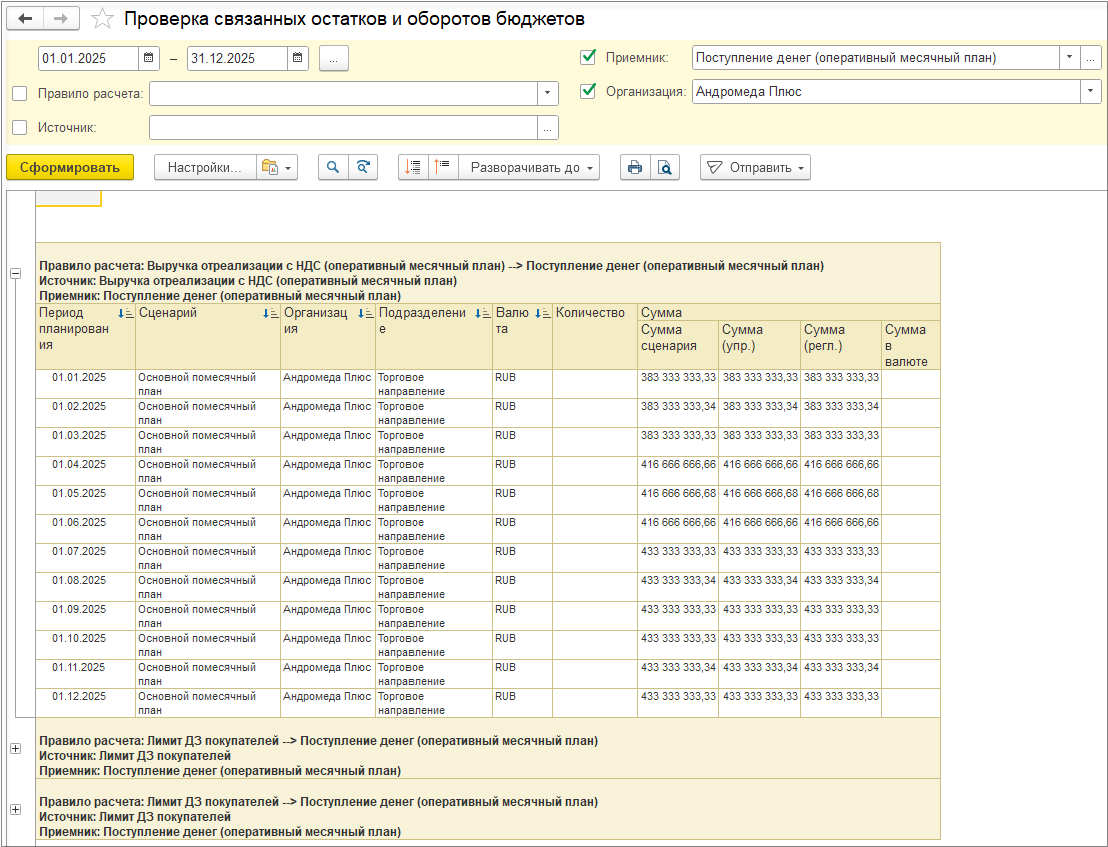Open calendar for end date 31.12.2025
Viewport: 1108px width, 847px height.
point(298,58)
